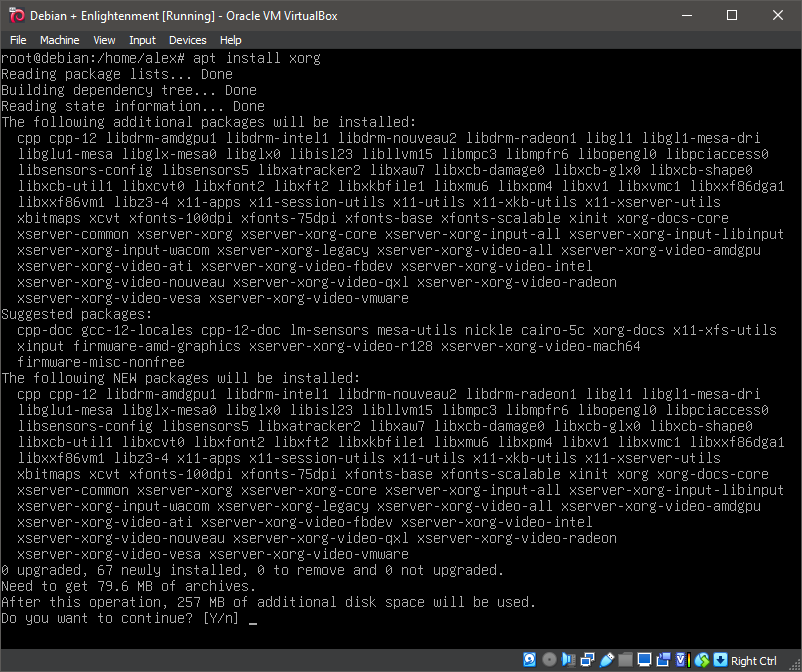Click the hard disk activity status icon
802x672 pixels.
coord(529,660)
